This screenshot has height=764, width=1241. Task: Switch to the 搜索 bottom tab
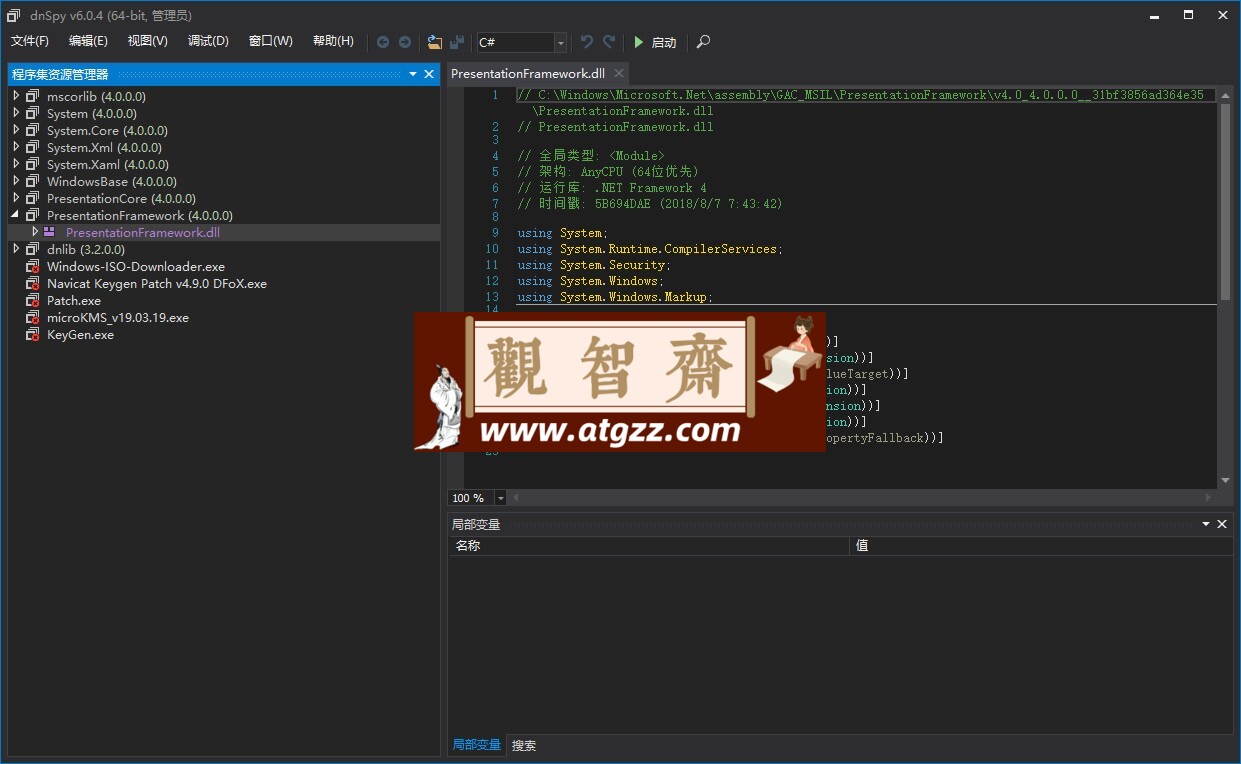(x=524, y=745)
